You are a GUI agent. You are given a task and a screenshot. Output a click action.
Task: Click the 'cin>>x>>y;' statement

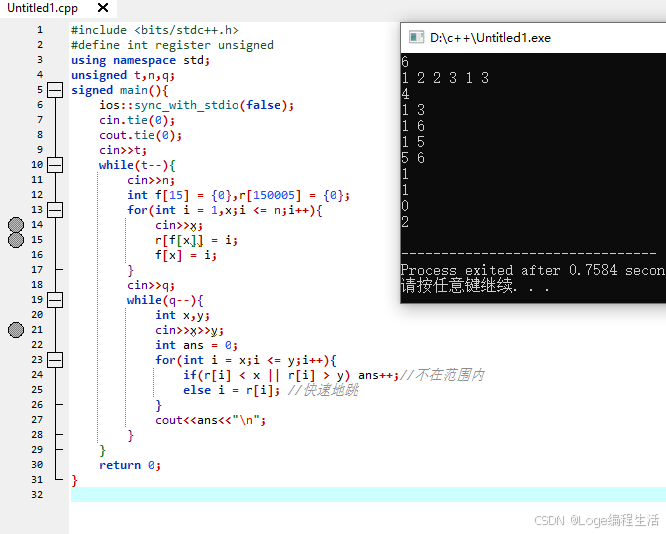coord(189,330)
